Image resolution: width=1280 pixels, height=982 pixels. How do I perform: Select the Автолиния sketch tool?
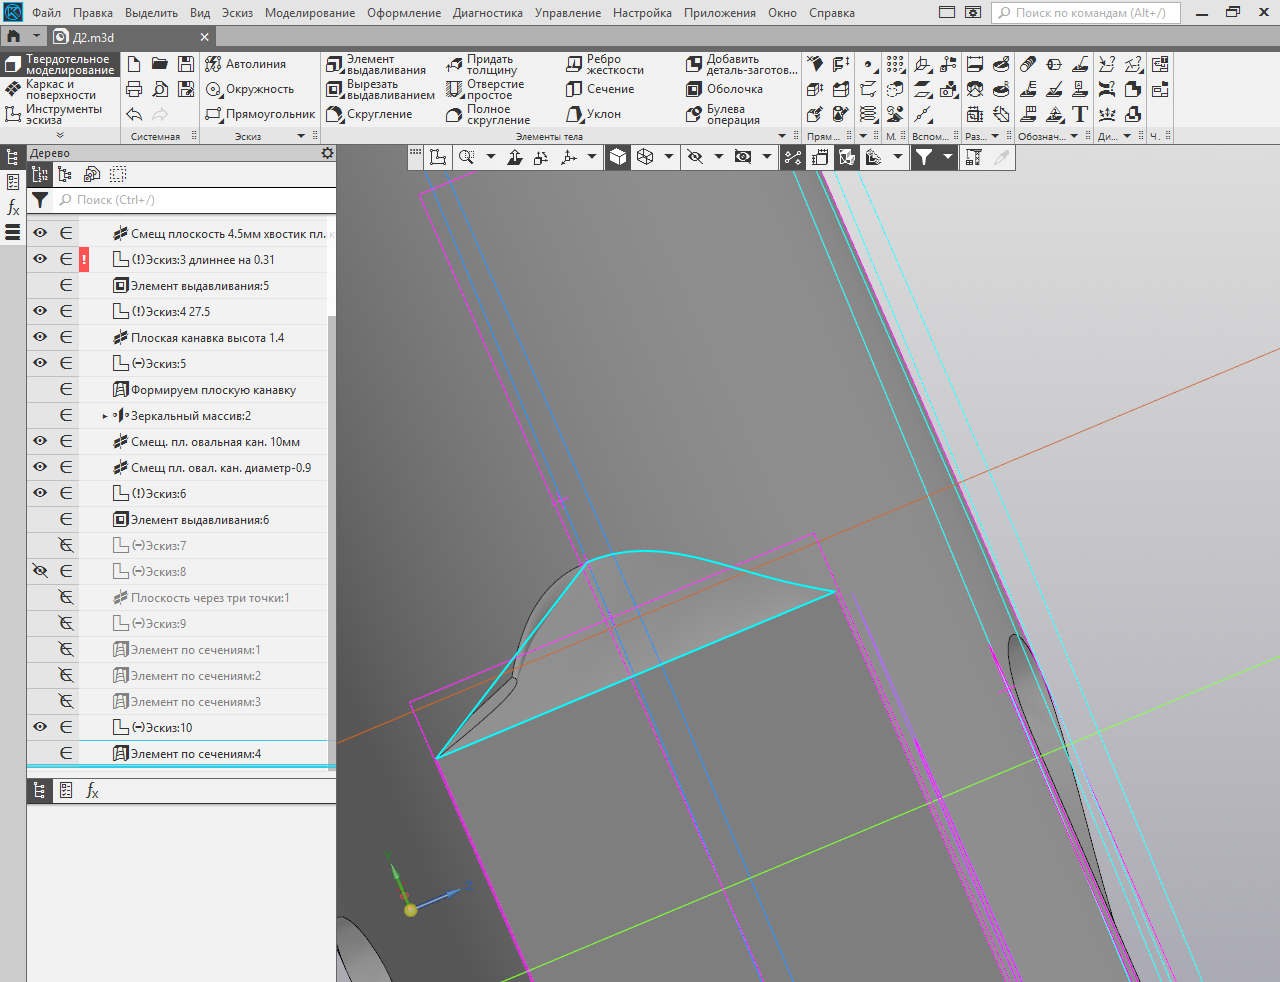(246, 64)
